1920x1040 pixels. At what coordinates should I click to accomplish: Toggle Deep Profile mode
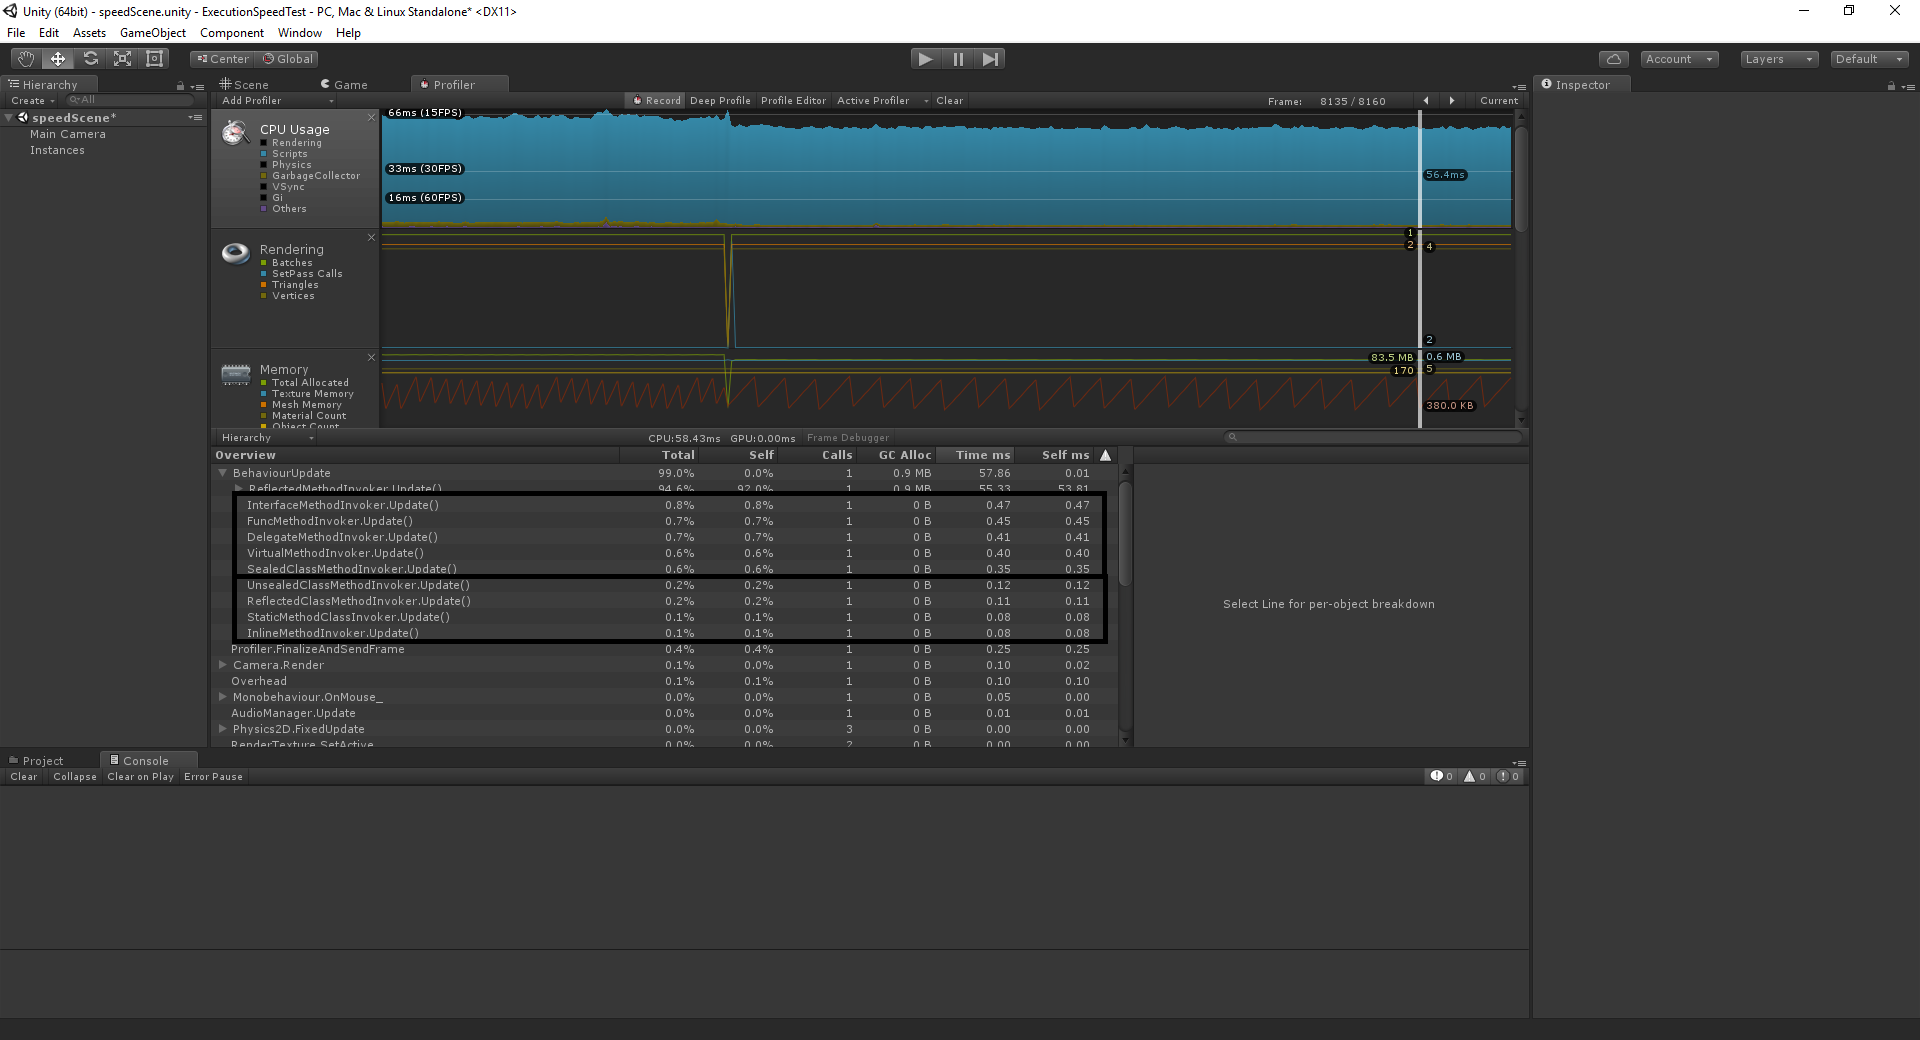720,101
